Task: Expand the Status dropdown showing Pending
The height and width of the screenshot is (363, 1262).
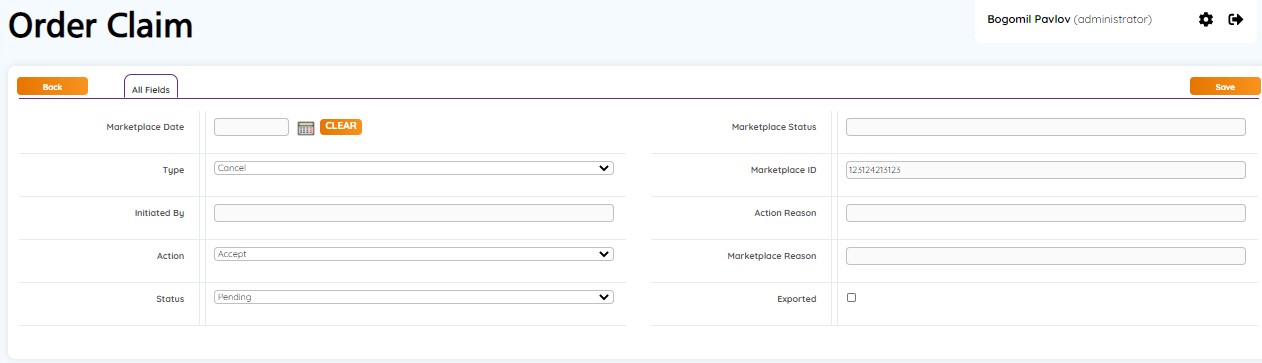Action: (x=414, y=297)
